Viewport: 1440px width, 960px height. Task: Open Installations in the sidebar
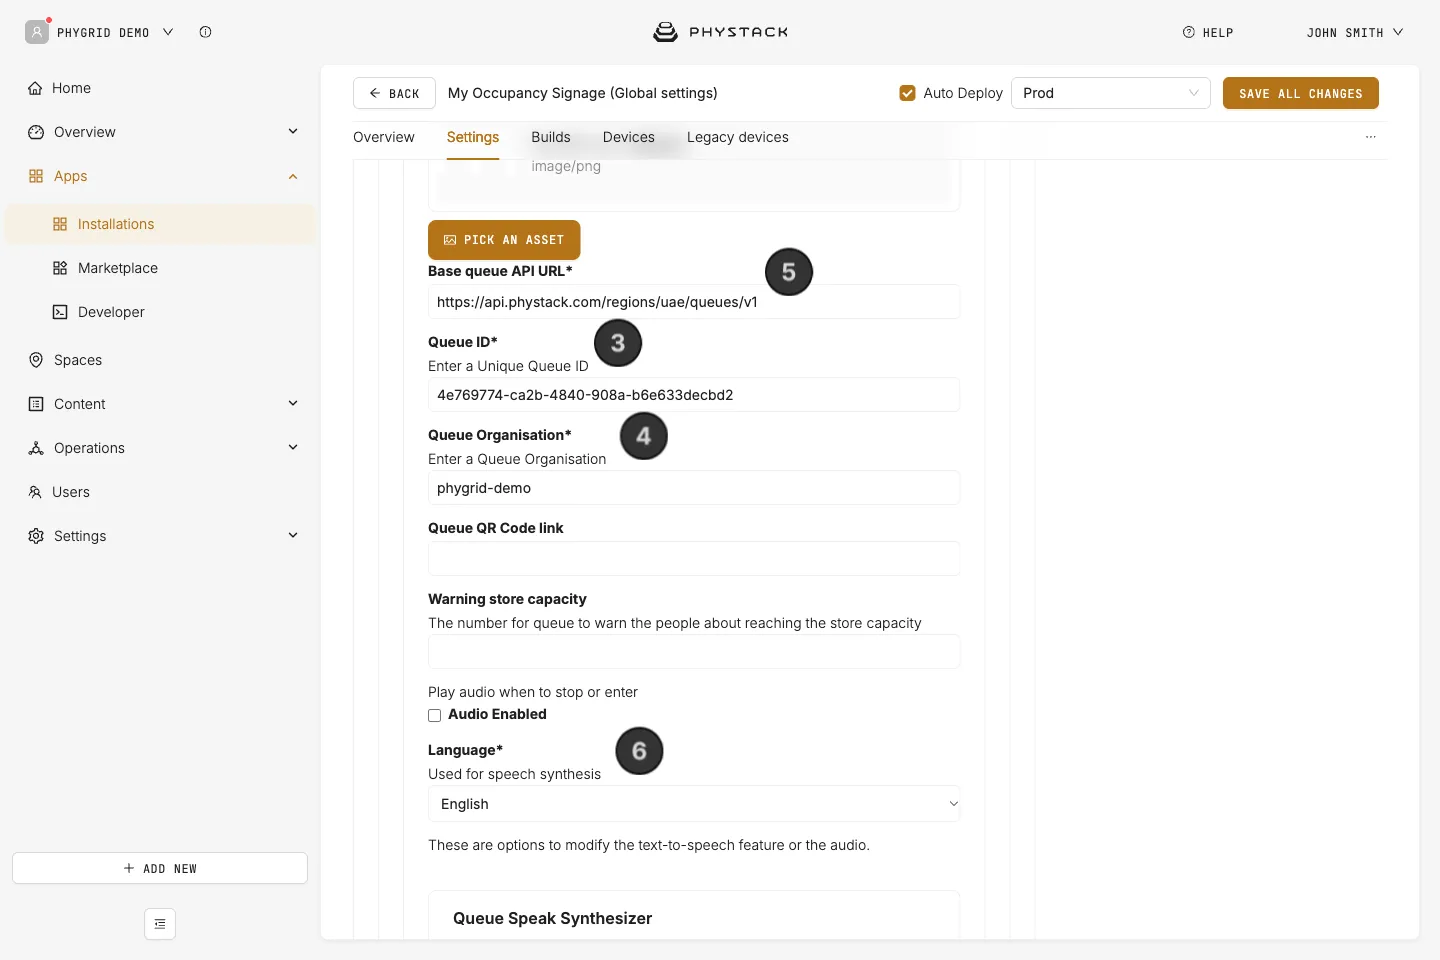pos(160,224)
